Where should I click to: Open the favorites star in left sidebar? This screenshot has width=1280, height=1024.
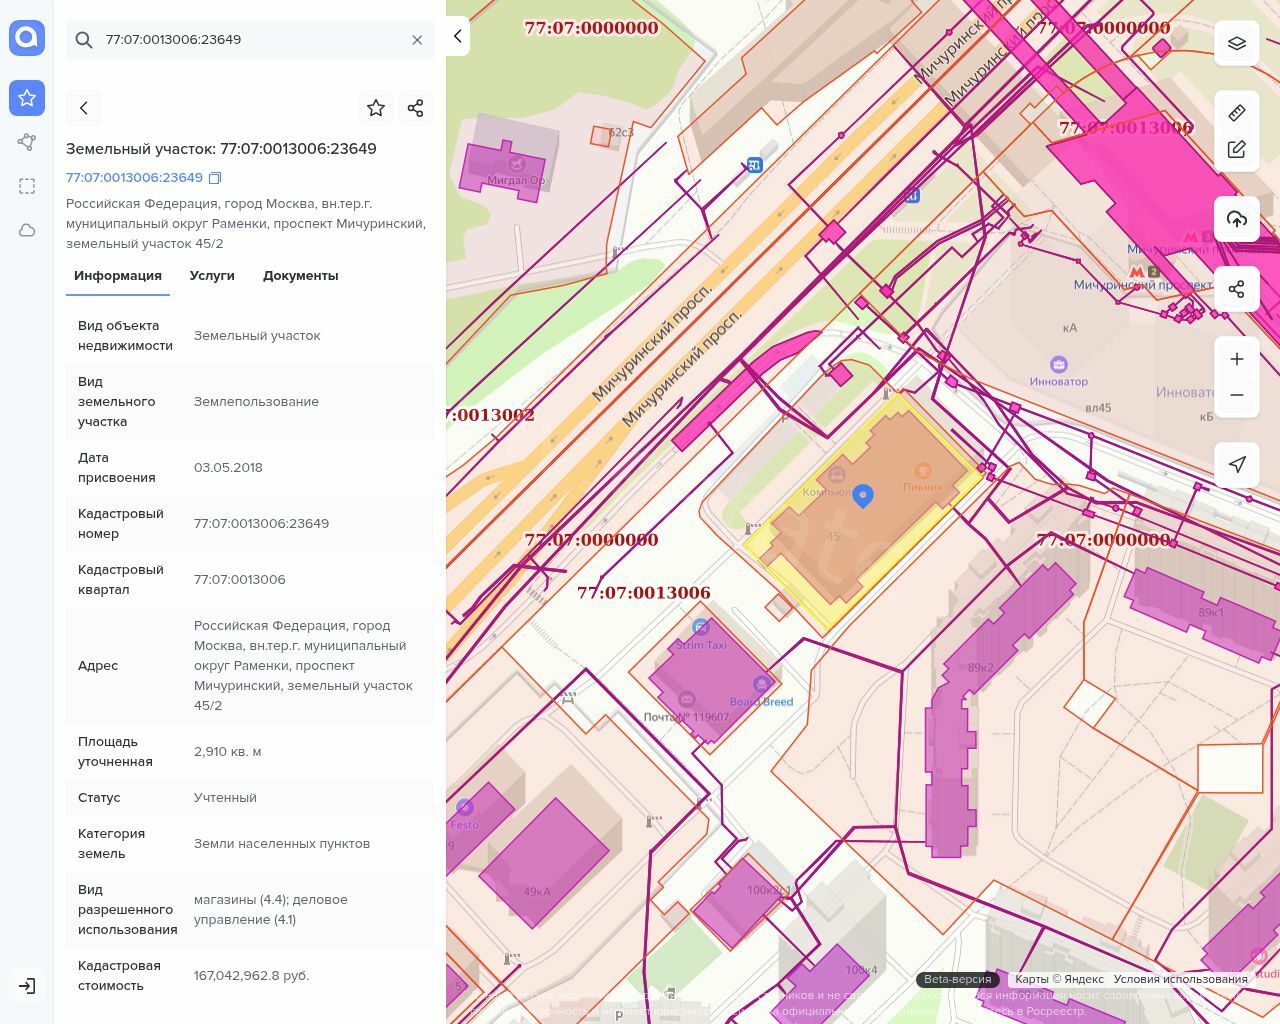click(27, 98)
